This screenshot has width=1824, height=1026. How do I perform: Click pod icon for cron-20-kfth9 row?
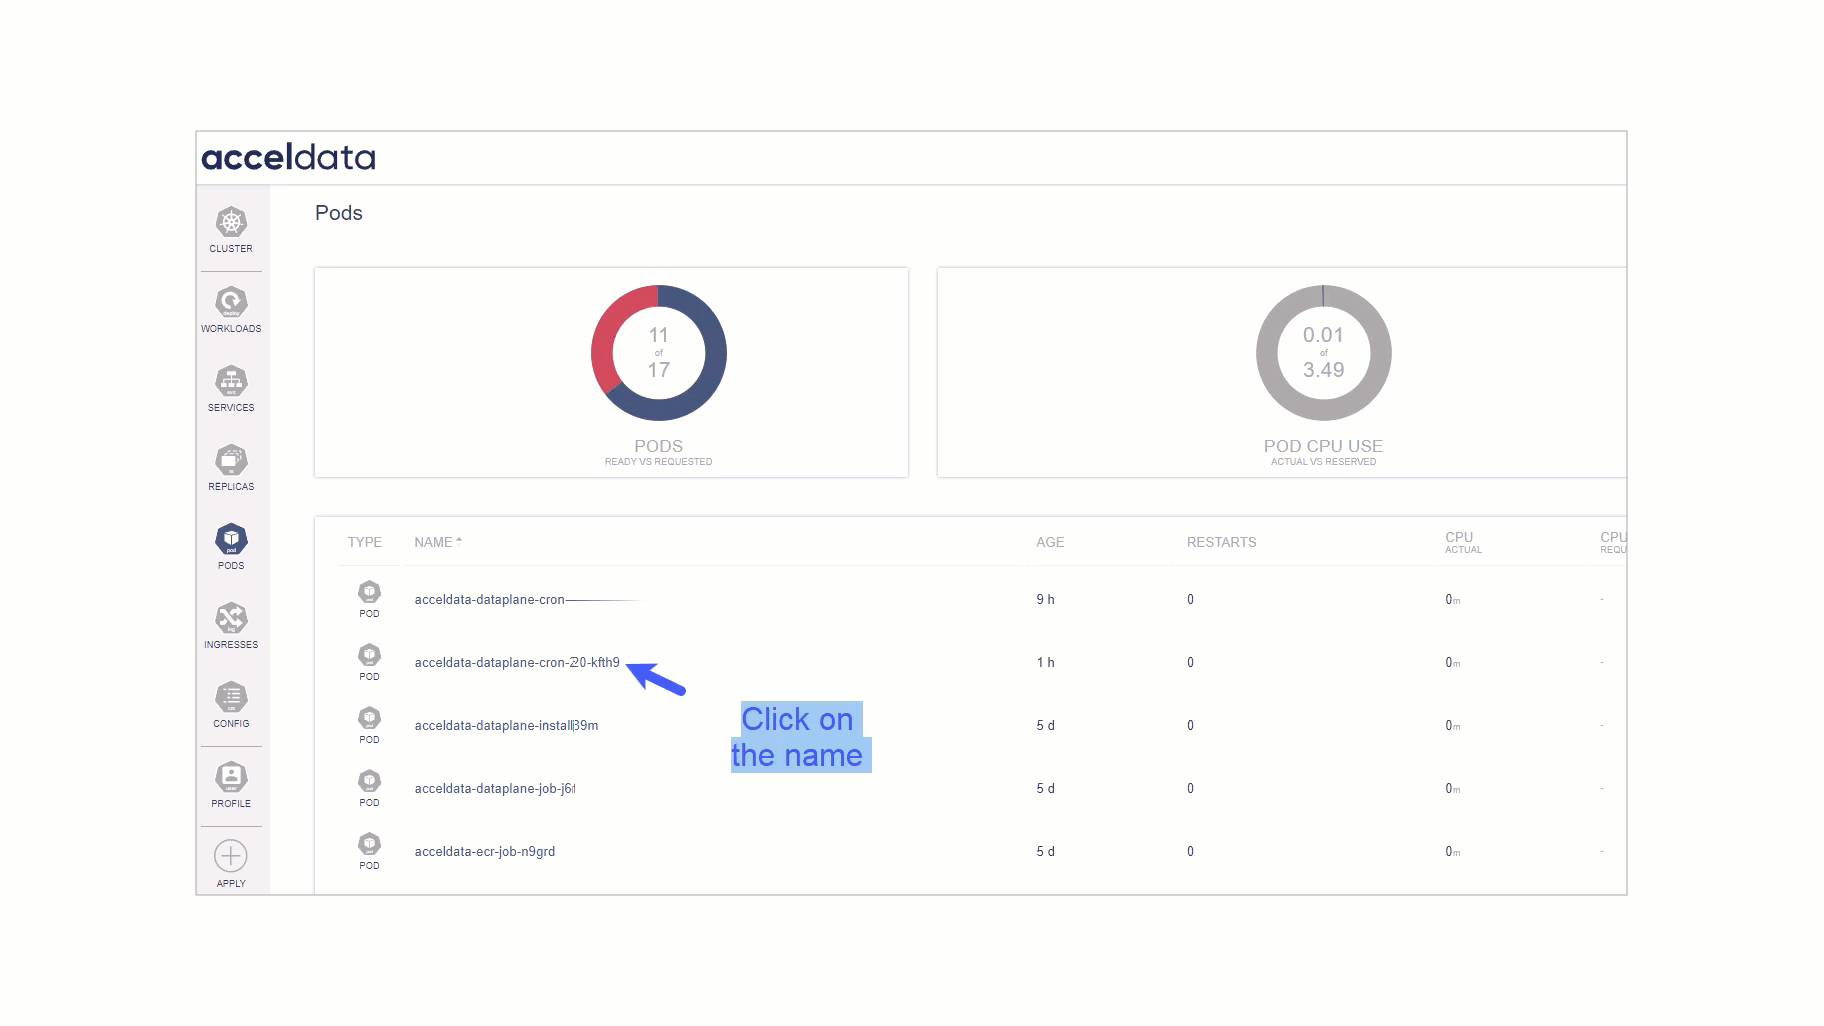click(x=369, y=655)
